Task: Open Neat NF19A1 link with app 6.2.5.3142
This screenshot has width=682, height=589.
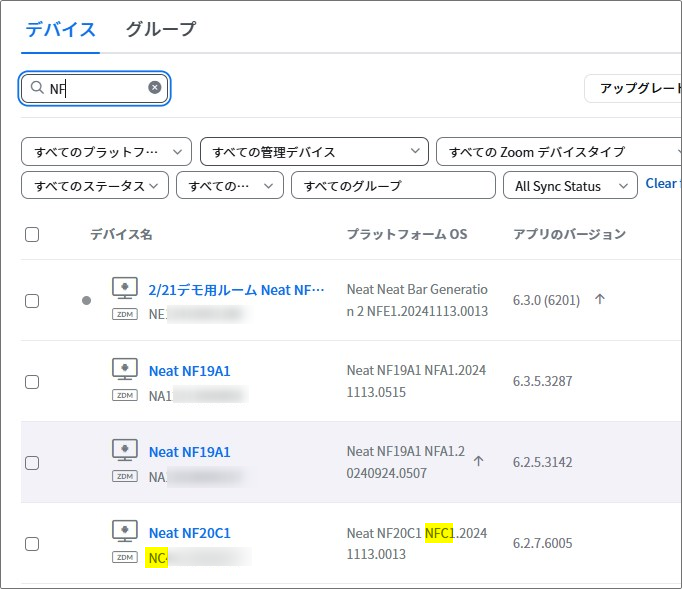Action: (x=190, y=452)
